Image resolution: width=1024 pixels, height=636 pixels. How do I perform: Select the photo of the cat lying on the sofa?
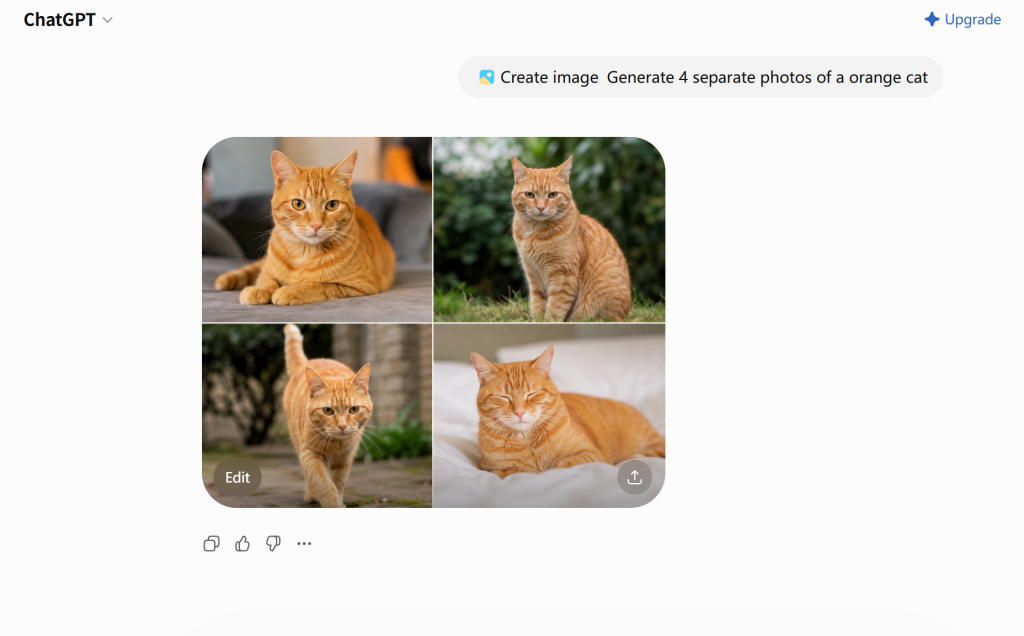[x=317, y=229]
